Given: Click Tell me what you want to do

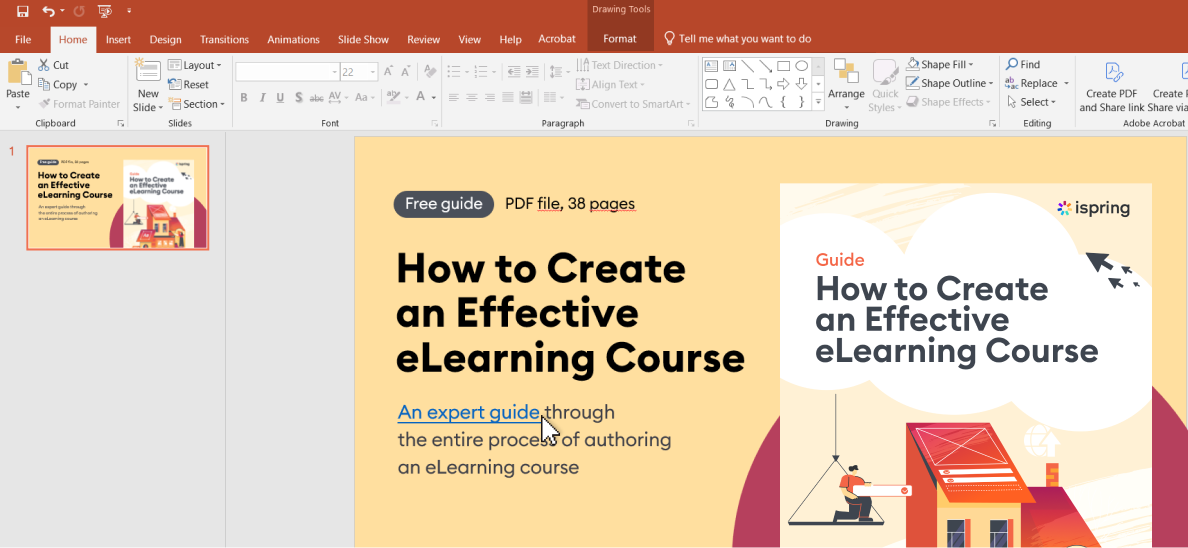Looking at the screenshot, I should (737, 39).
